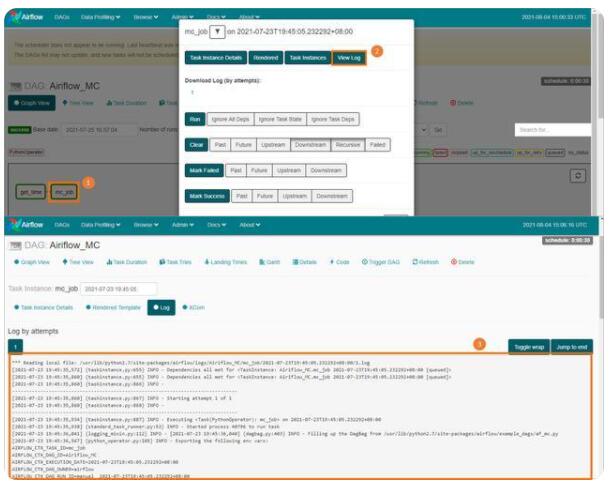This screenshot has width=610, height=484.
Task: Toggle Past in the Clear row
Action: point(220,145)
